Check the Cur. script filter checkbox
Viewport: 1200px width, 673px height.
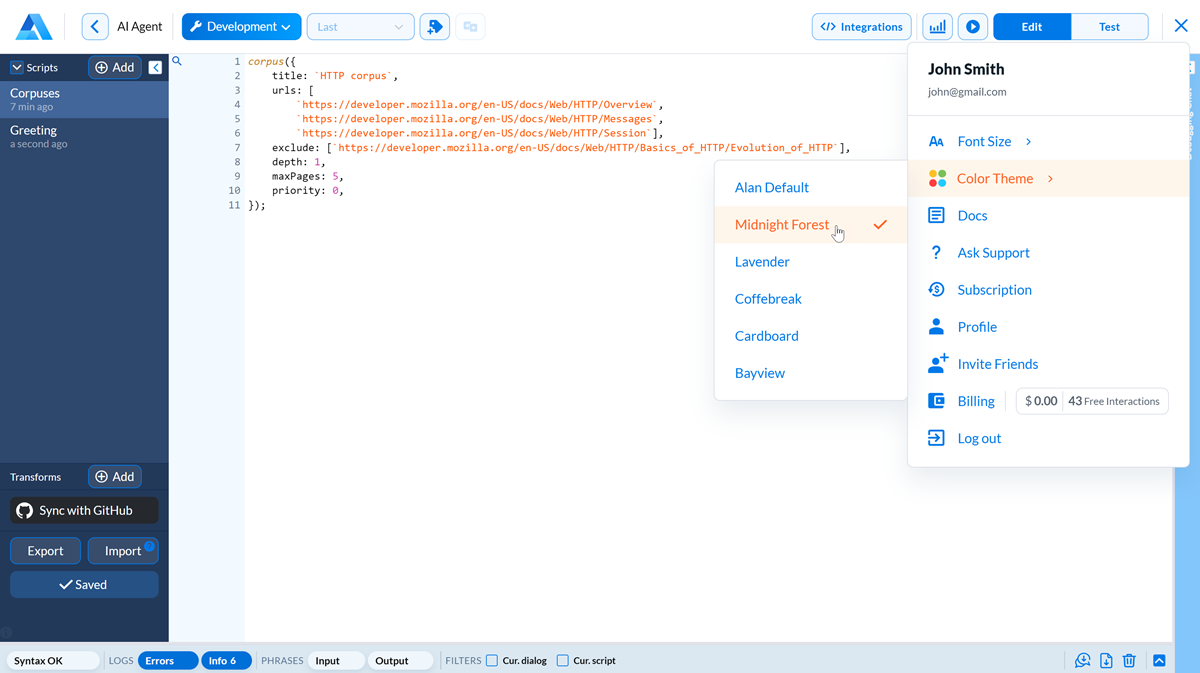coord(563,660)
